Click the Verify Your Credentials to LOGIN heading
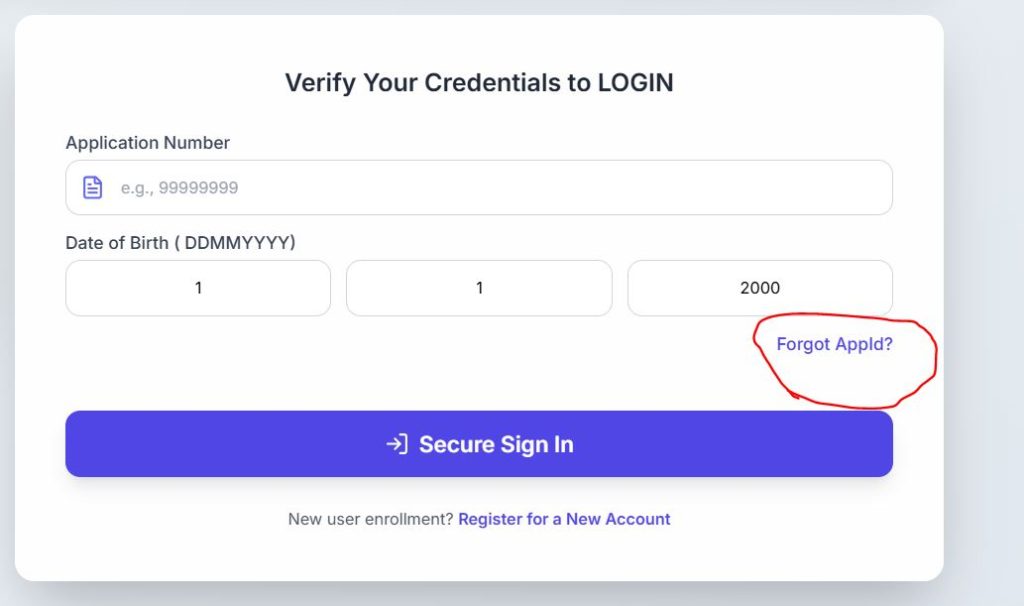The width and height of the screenshot is (1024, 606). tap(479, 82)
